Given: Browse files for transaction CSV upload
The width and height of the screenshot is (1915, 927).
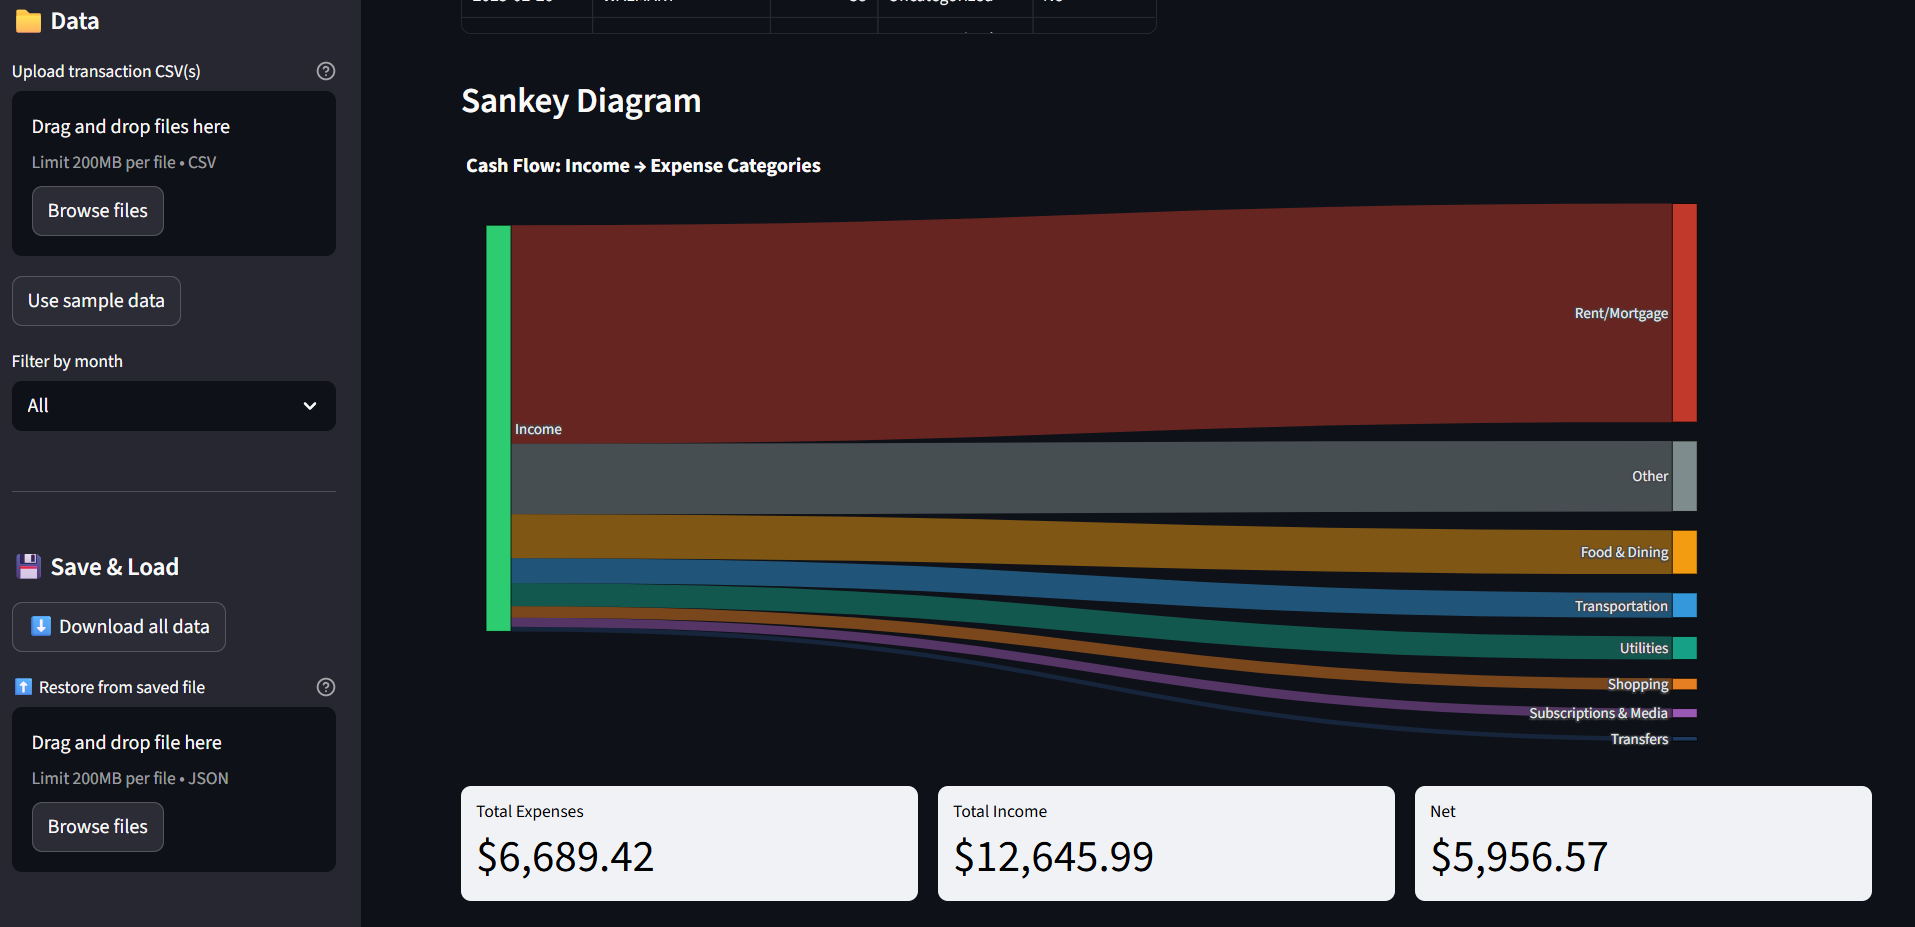Looking at the screenshot, I should (x=98, y=211).
